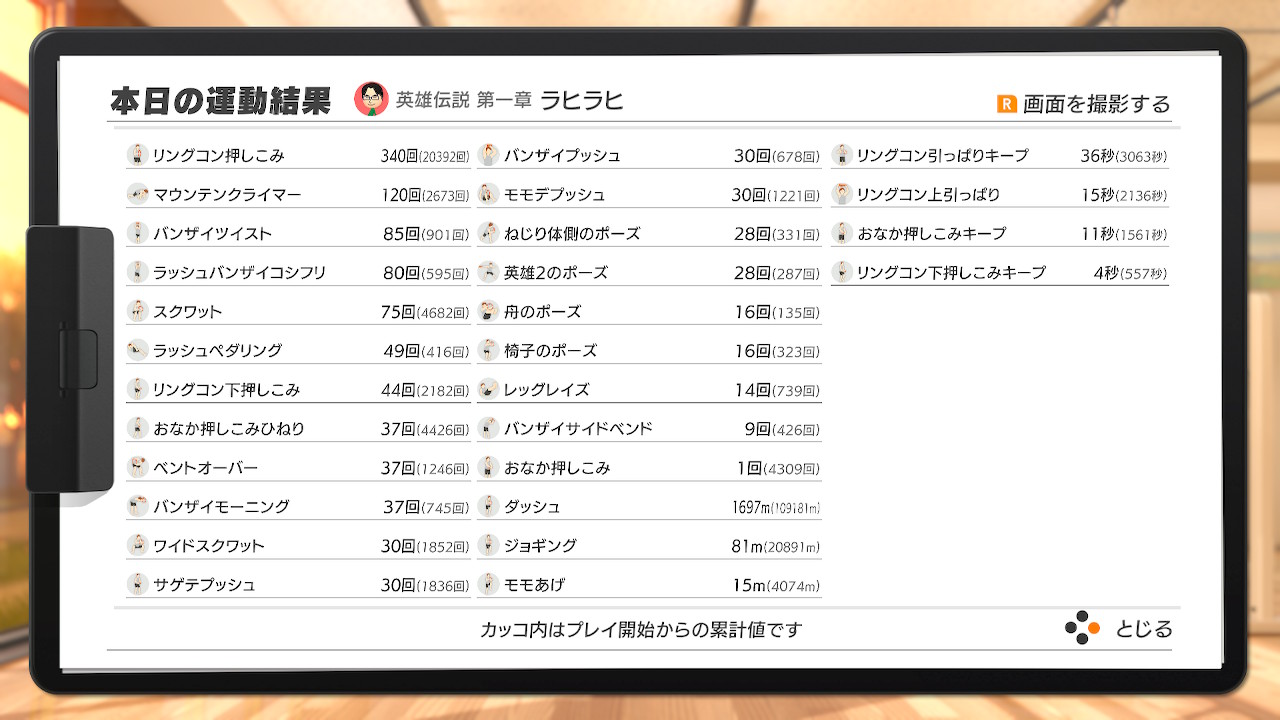Click the 舟のポーズ exercise icon
This screenshot has height=720, width=1280.
coord(488,311)
